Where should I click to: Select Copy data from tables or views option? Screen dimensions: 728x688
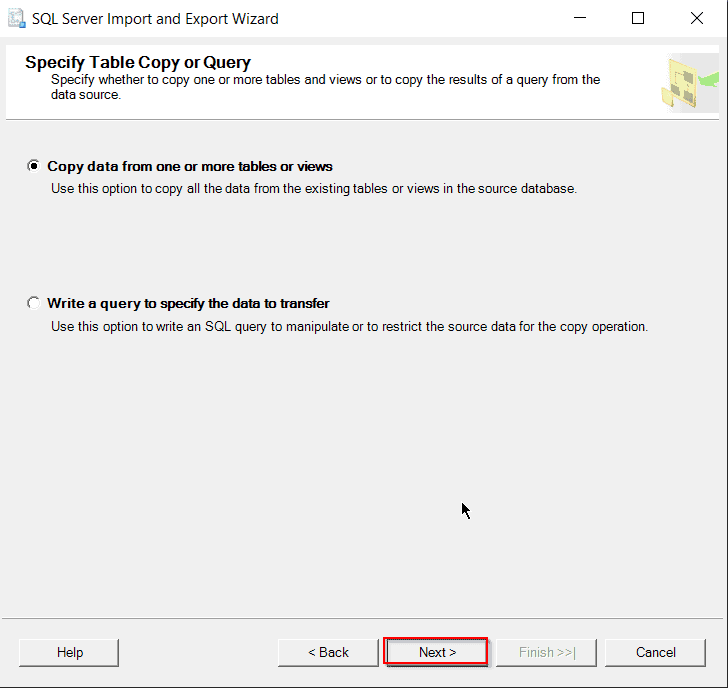pos(33,166)
